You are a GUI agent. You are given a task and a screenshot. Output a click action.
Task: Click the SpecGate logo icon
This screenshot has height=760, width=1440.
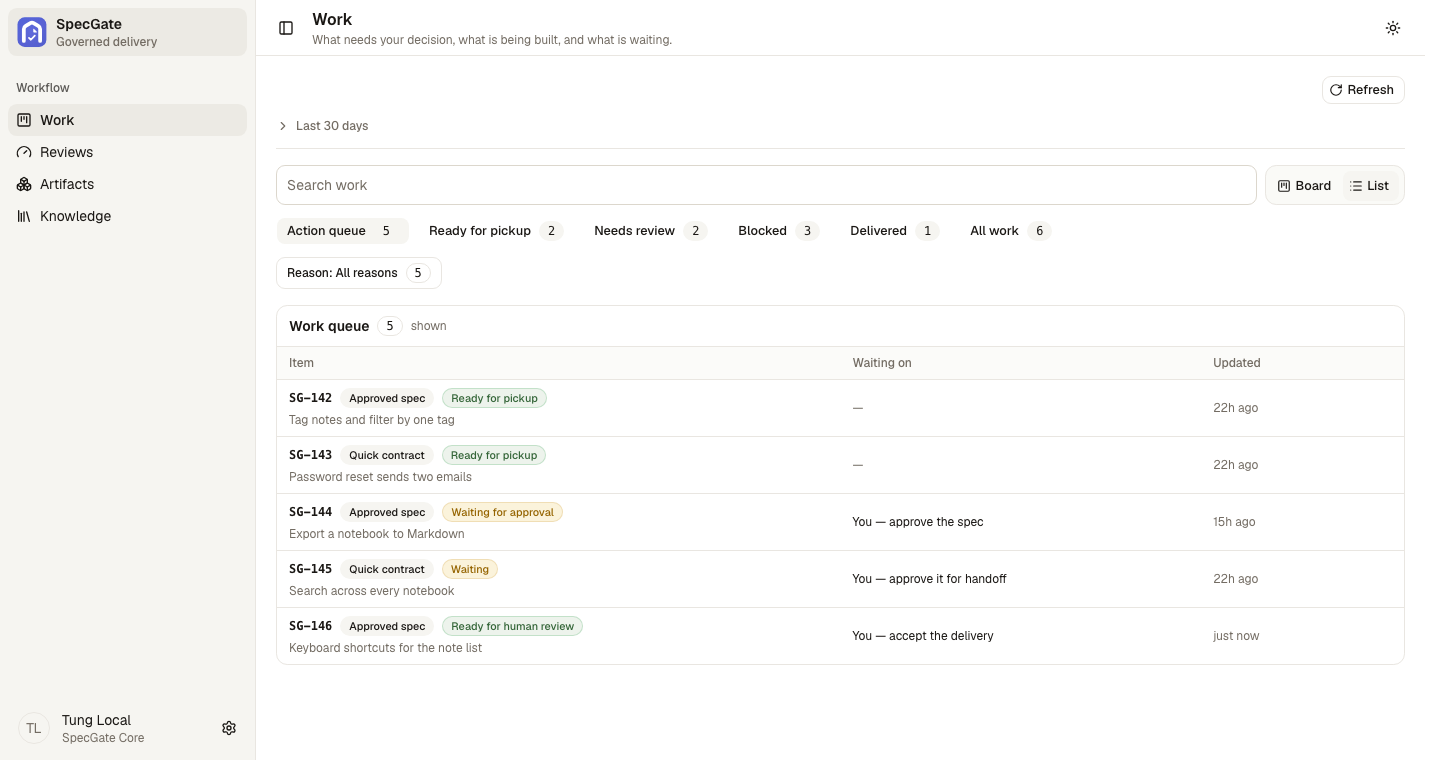point(32,32)
